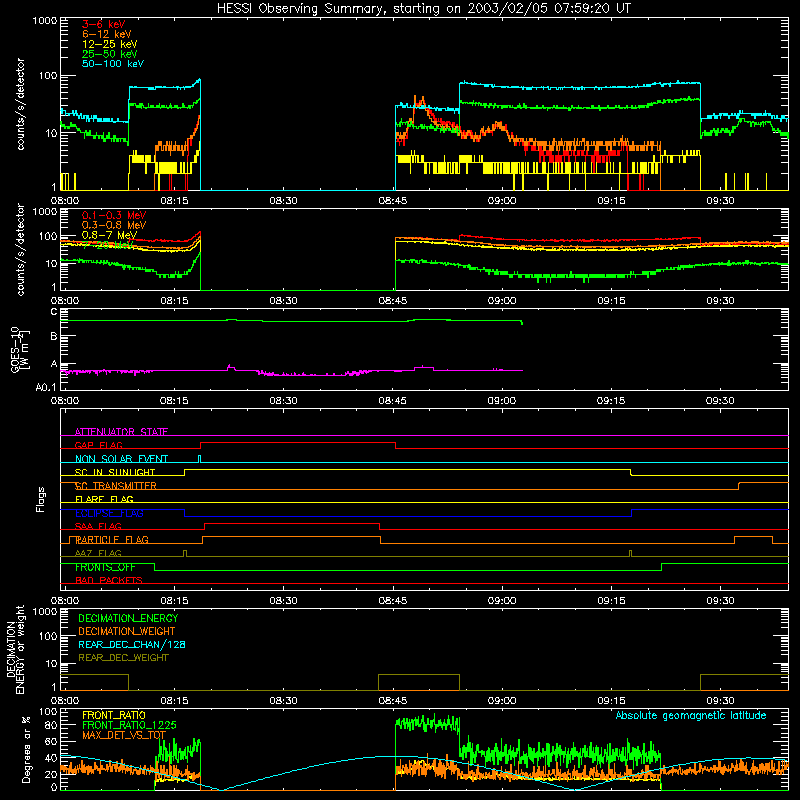
Task: Click the NON_SOLAR_EVENT cyan spike near 08:18
Action: click(199, 458)
